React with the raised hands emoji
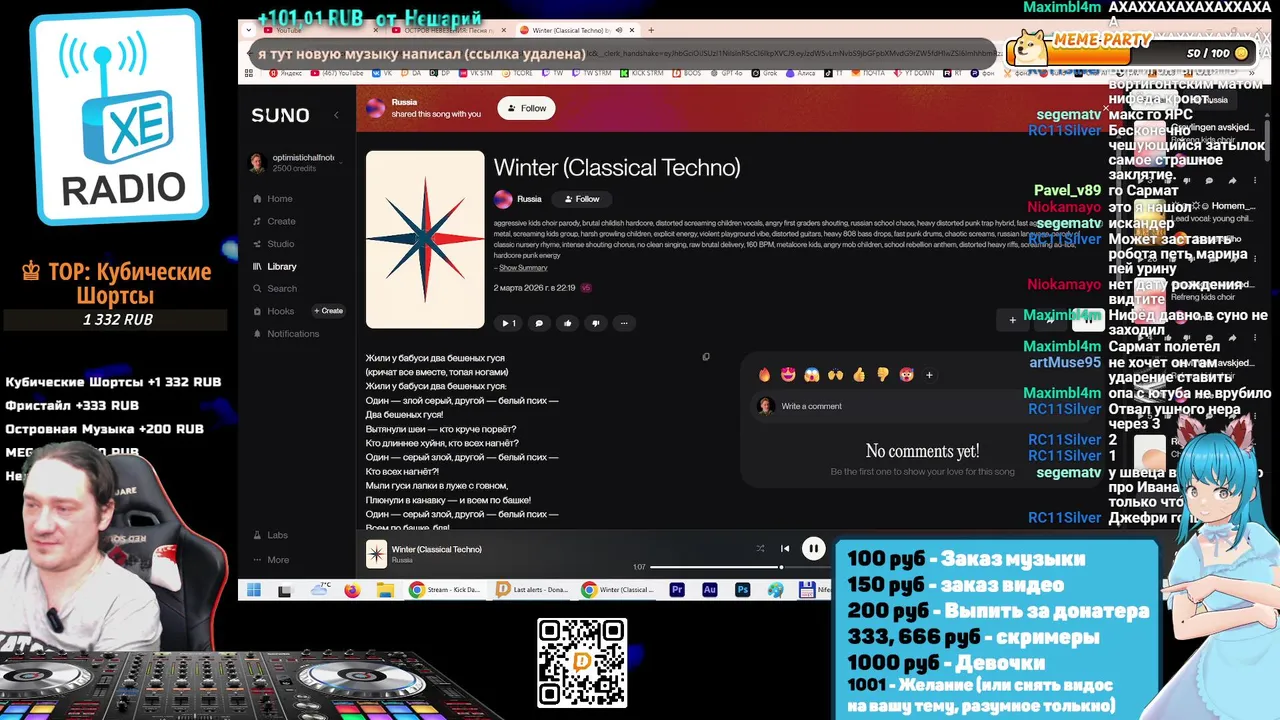 [835, 375]
